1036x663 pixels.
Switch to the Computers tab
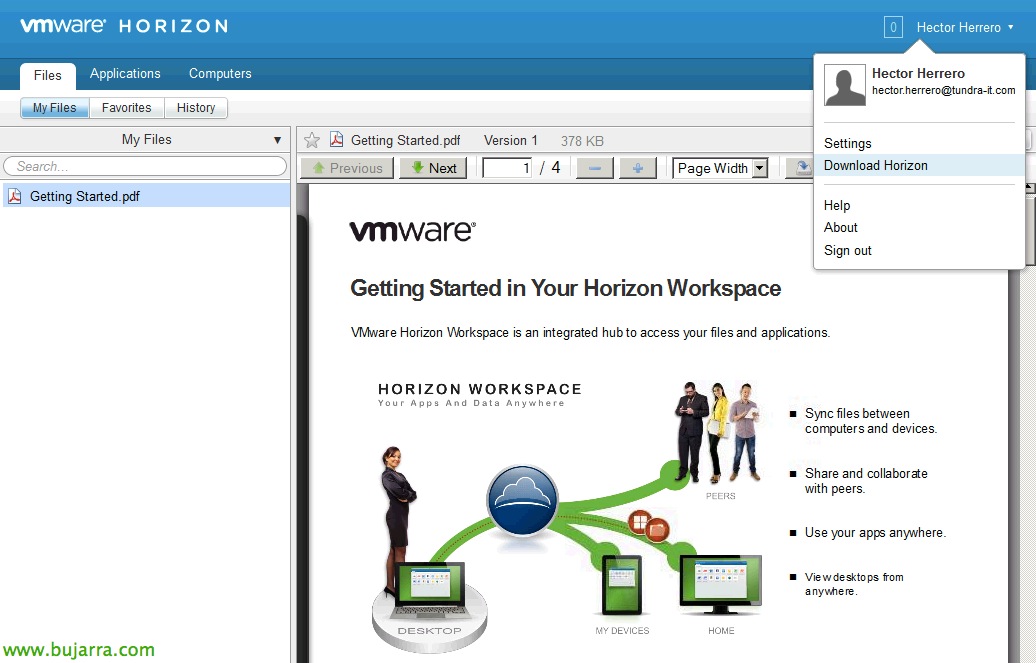[220, 73]
